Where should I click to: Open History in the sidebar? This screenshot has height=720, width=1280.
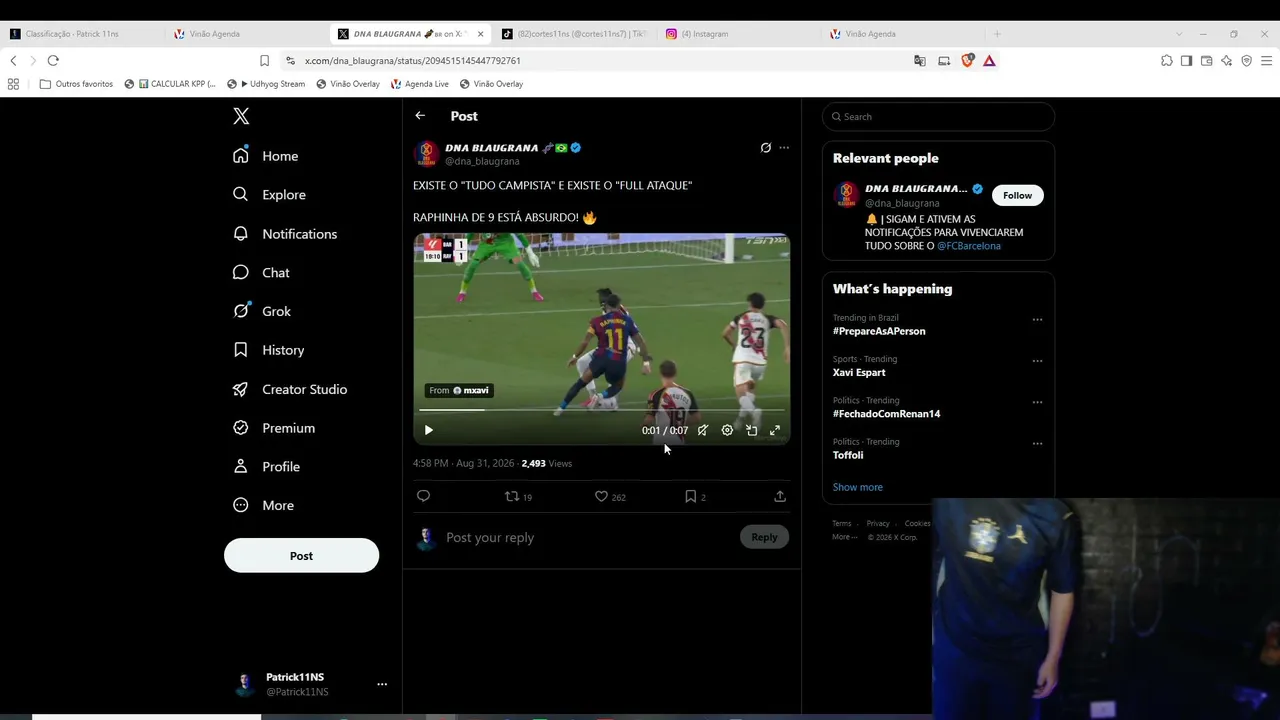click(x=268, y=350)
